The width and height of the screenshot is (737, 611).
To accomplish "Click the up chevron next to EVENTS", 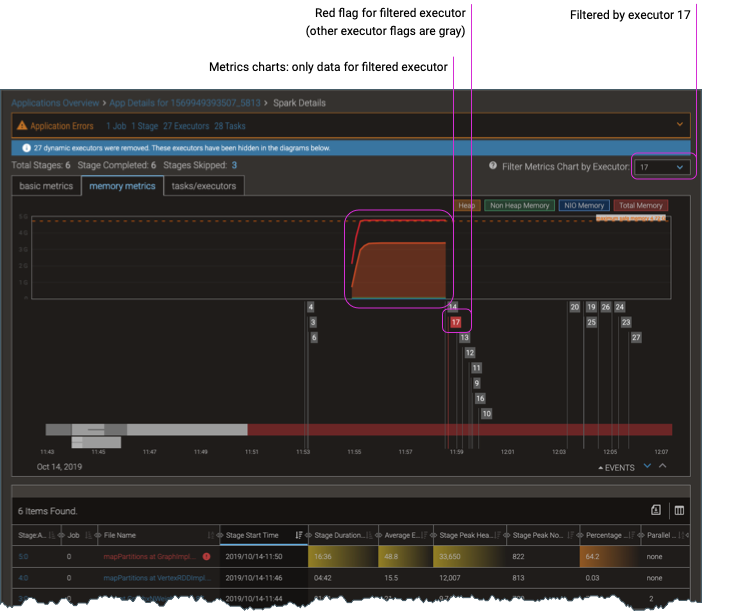I will point(663,466).
